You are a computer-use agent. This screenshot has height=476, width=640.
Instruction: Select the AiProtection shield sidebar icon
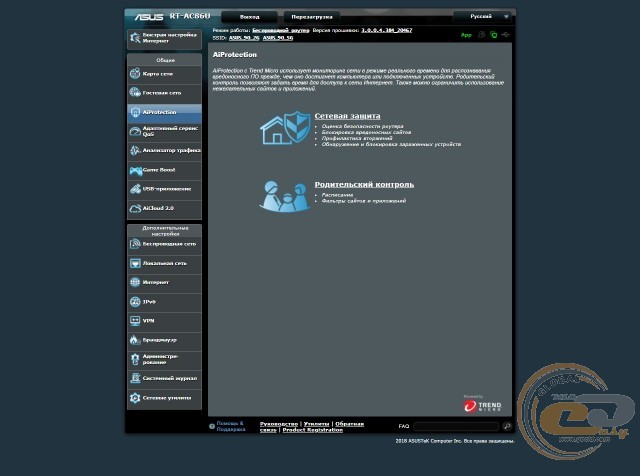[x=135, y=112]
